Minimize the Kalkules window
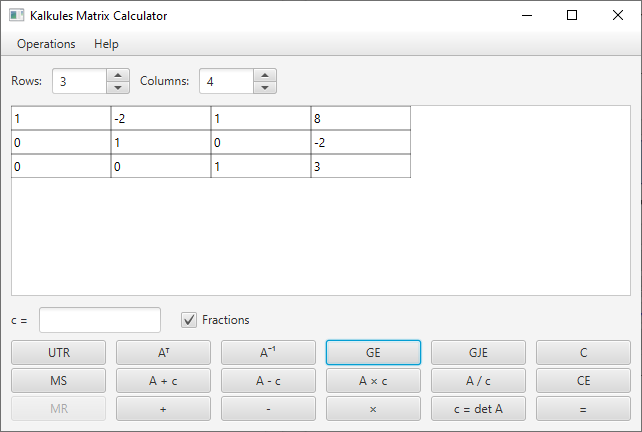642x432 pixels. click(527, 16)
